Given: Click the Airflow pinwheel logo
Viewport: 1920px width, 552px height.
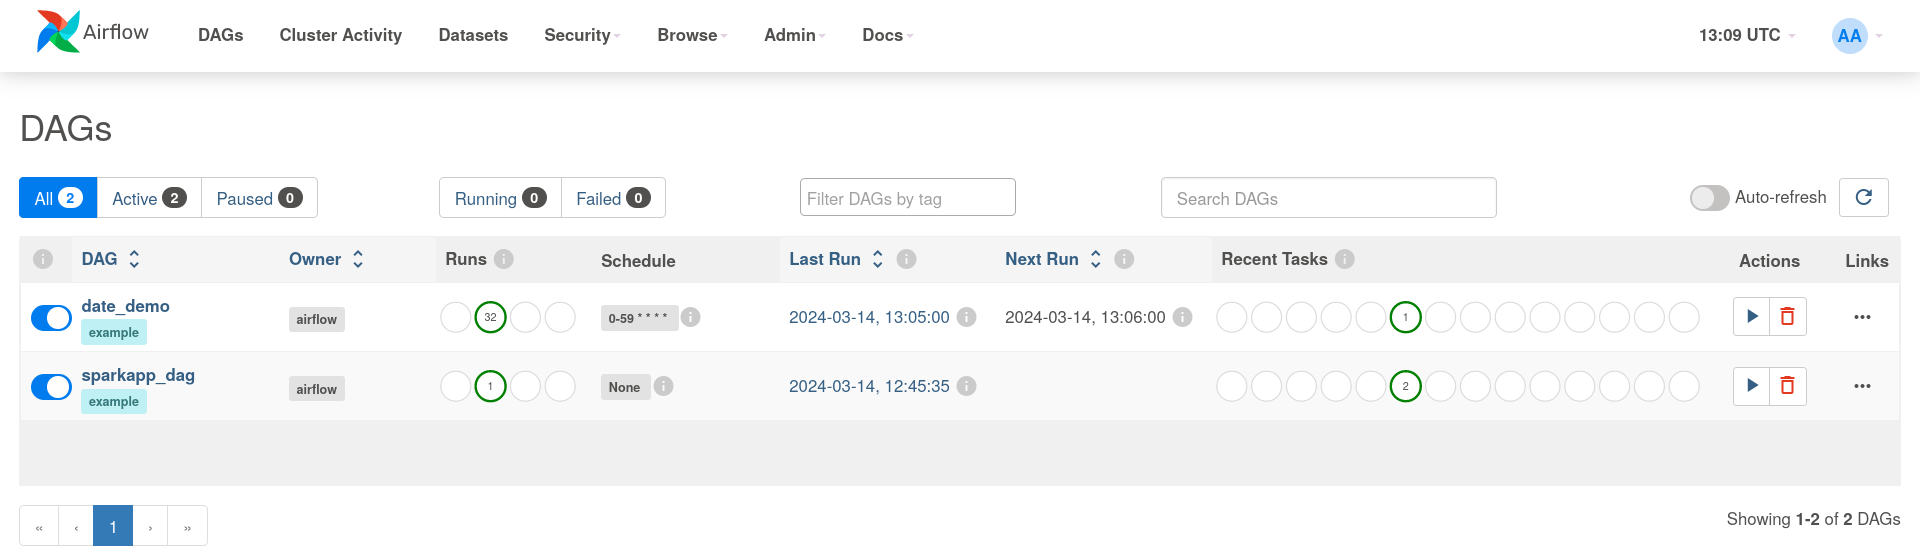Looking at the screenshot, I should click(x=58, y=32).
